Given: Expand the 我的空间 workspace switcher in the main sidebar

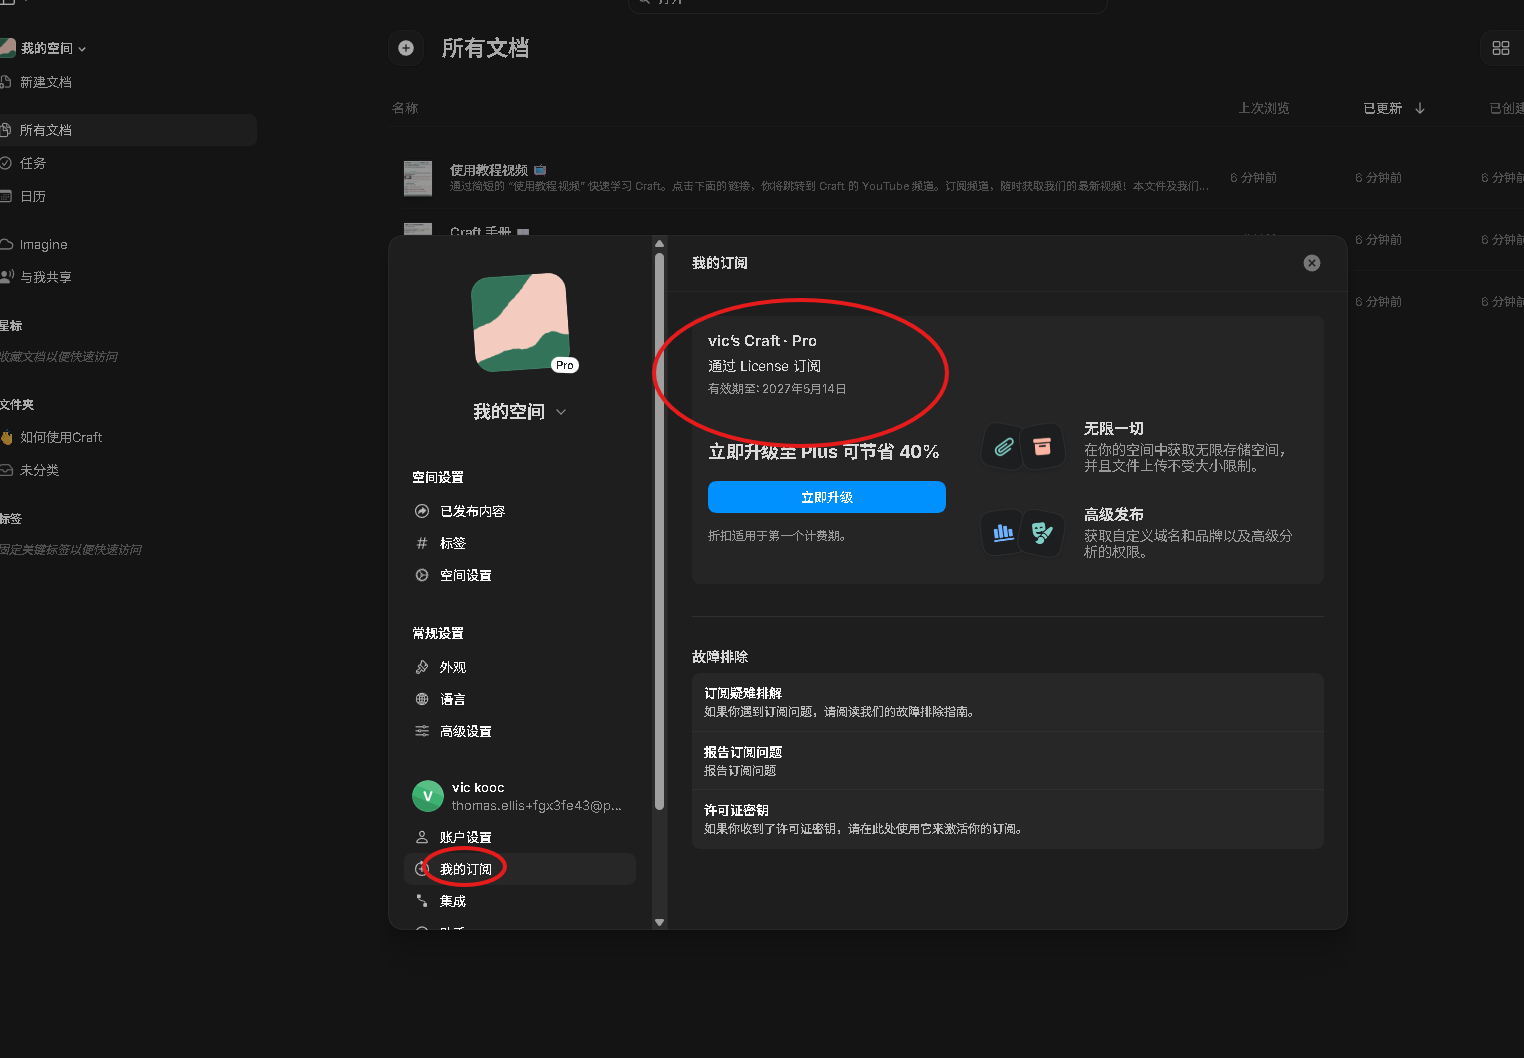Looking at the screenshot, I should pyautogui.click(x=53, y=48).
